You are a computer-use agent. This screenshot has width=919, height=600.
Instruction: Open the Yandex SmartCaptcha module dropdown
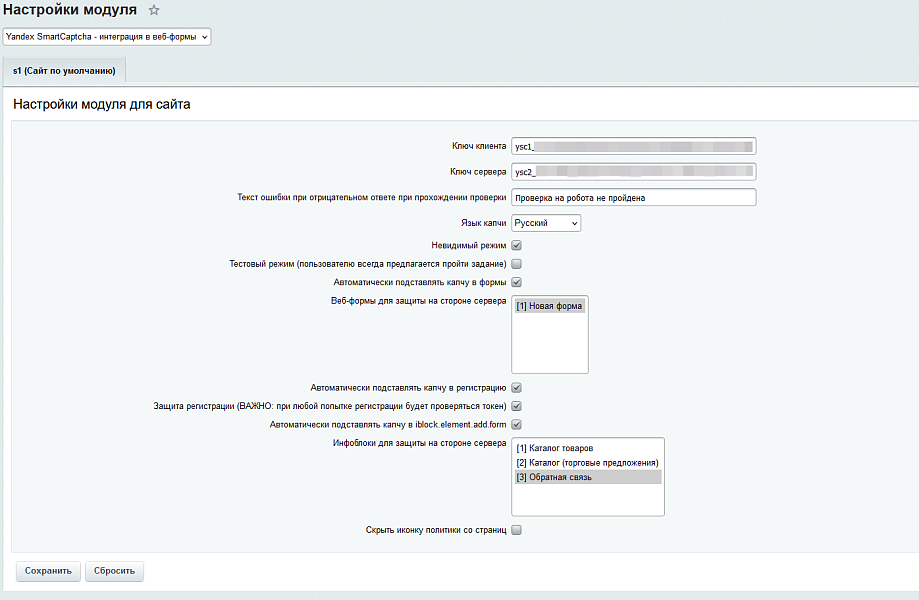coord(107,36)
